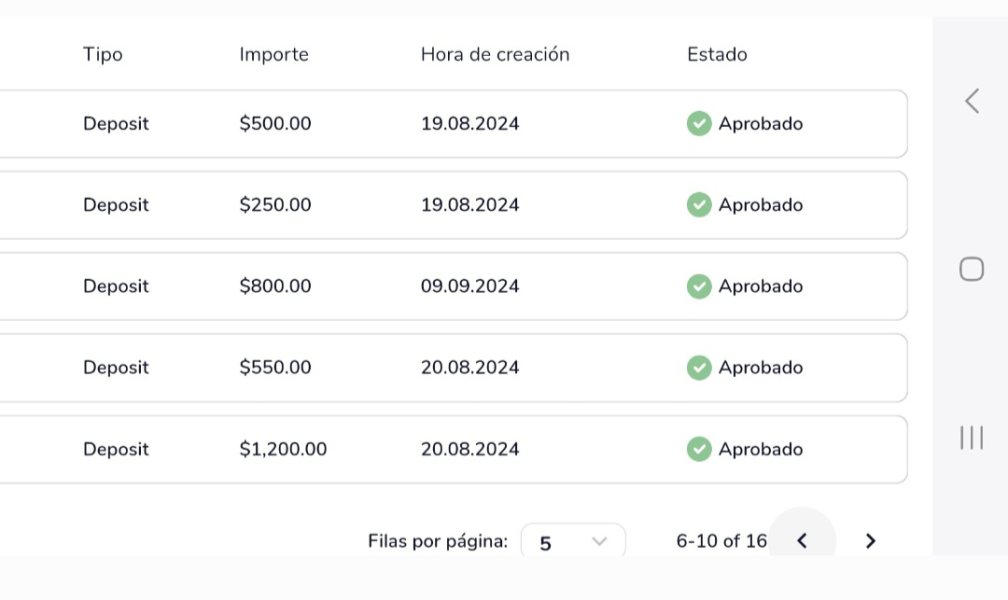
Task: Click green check icon on $550.00 row
Action: click(x=699, y=368)
